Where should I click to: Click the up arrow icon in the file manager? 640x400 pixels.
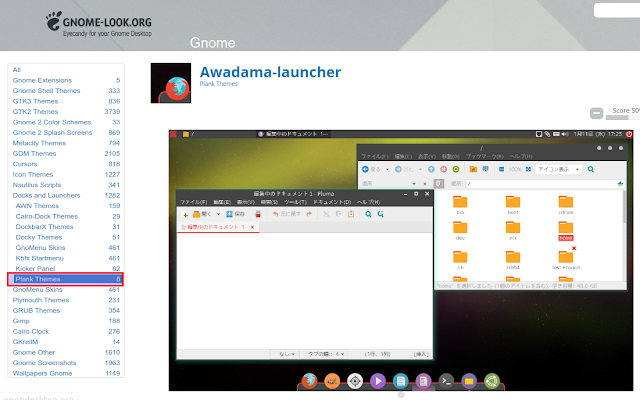(431, 169)
